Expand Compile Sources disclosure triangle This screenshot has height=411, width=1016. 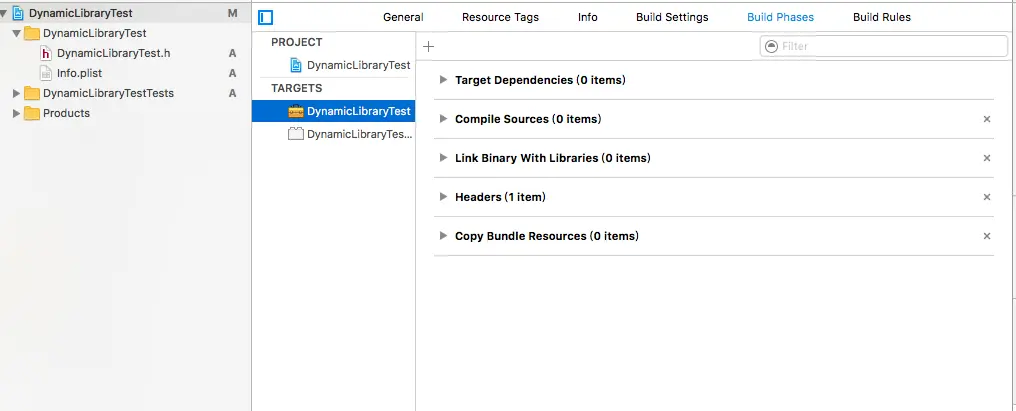tap(443, 119)
